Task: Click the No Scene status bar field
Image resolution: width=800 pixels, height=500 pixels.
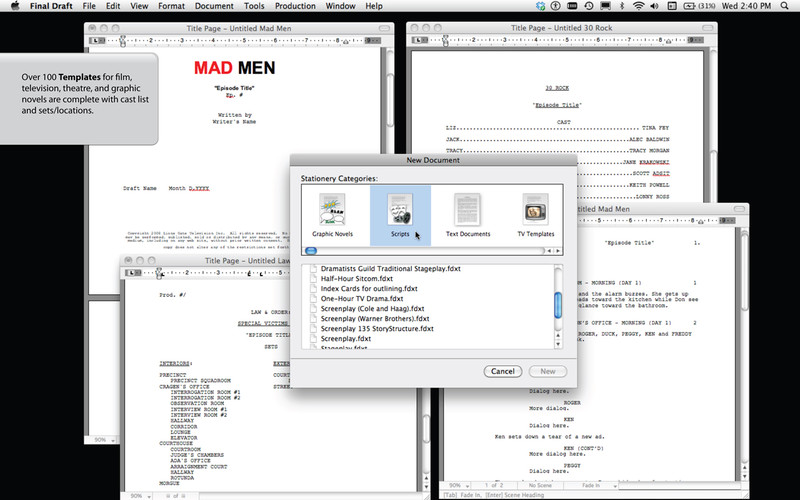Action: tap(540, 486)
